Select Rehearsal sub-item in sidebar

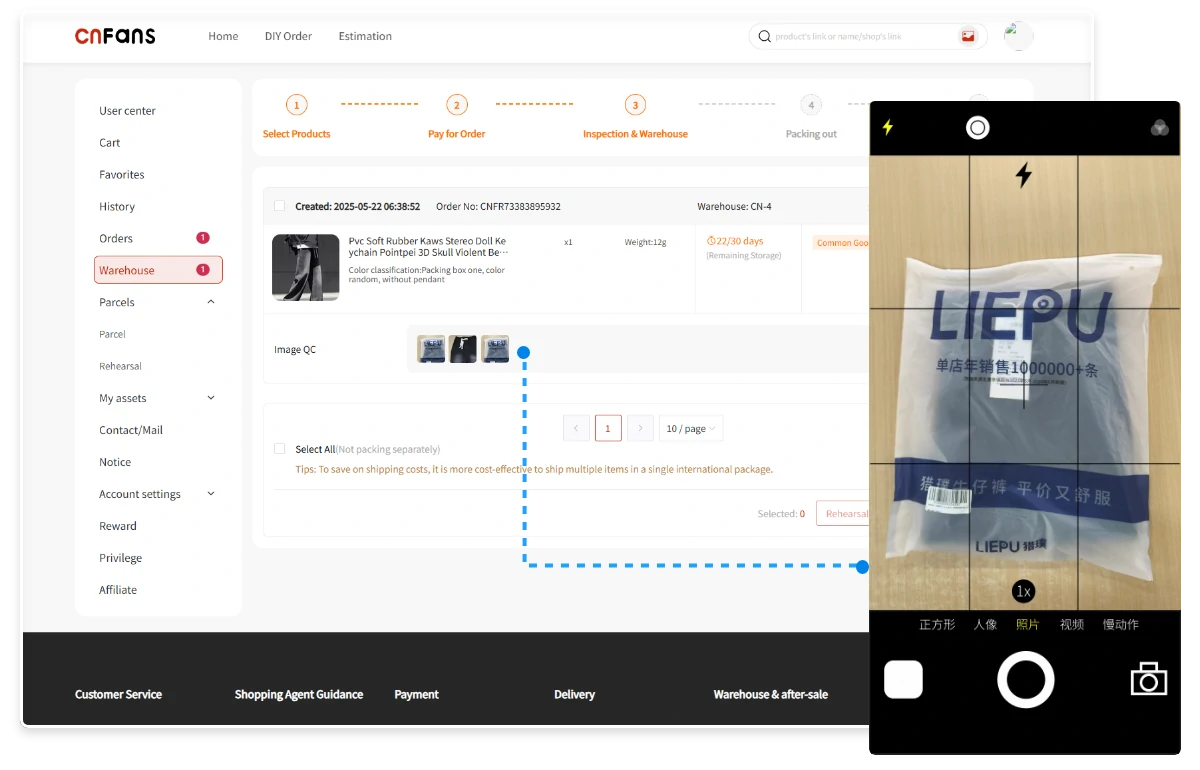(120, 366)
